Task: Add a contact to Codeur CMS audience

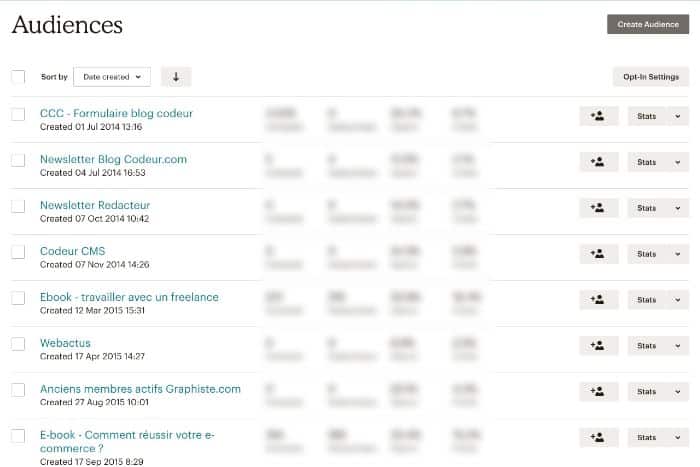Action: tap(598, 254)
